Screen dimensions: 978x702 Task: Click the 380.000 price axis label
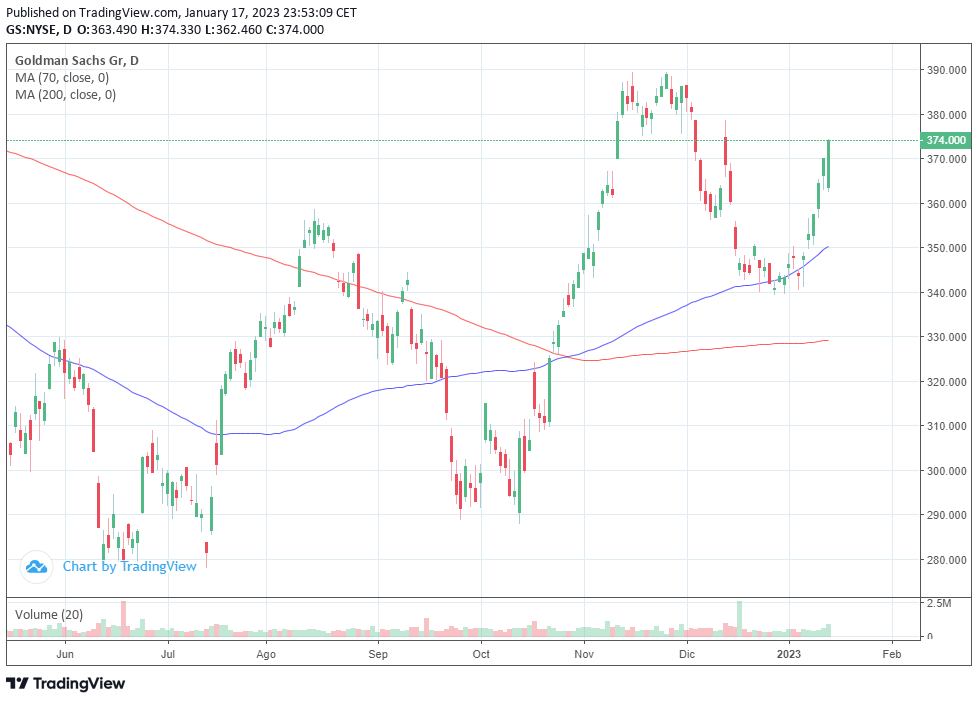tap(946, 115)
